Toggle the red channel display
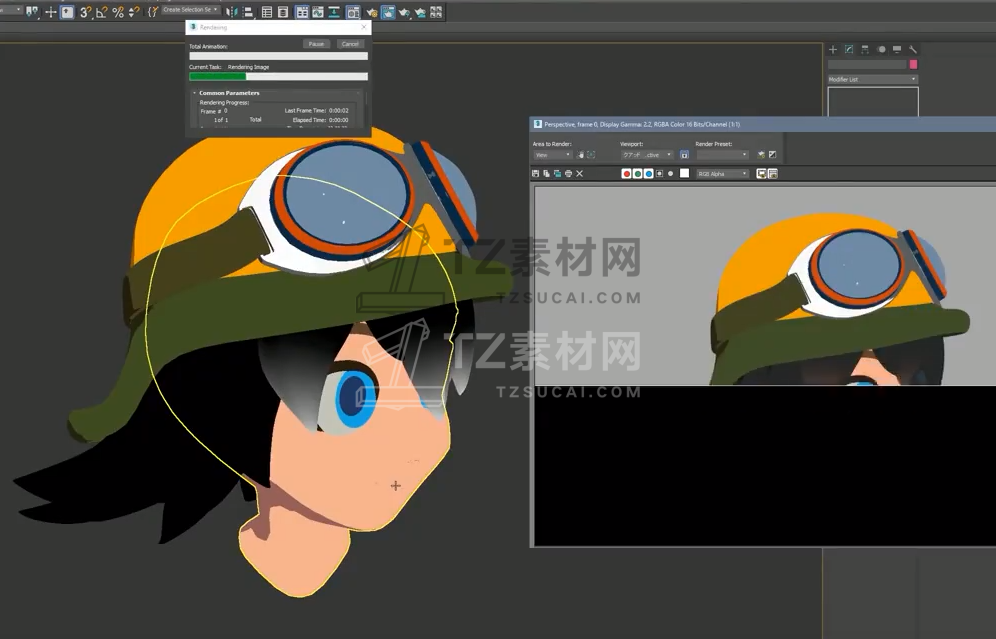The height and width of the screenshot is (639, 996). 627,174
